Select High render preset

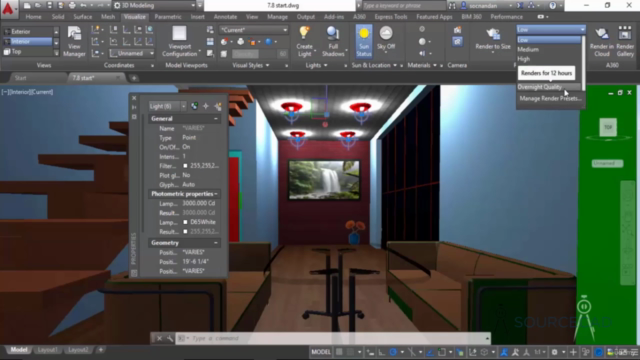coord(549,59)
